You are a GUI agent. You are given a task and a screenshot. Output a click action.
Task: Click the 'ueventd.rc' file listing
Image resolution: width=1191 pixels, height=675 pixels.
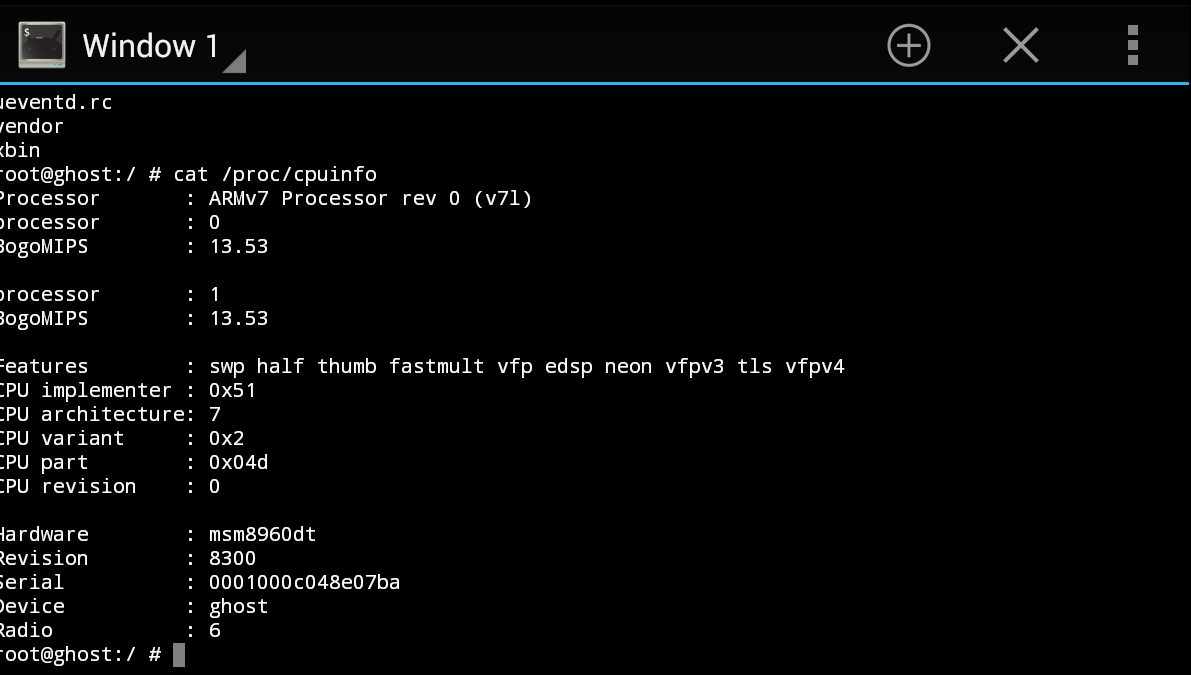pos(56,103)
